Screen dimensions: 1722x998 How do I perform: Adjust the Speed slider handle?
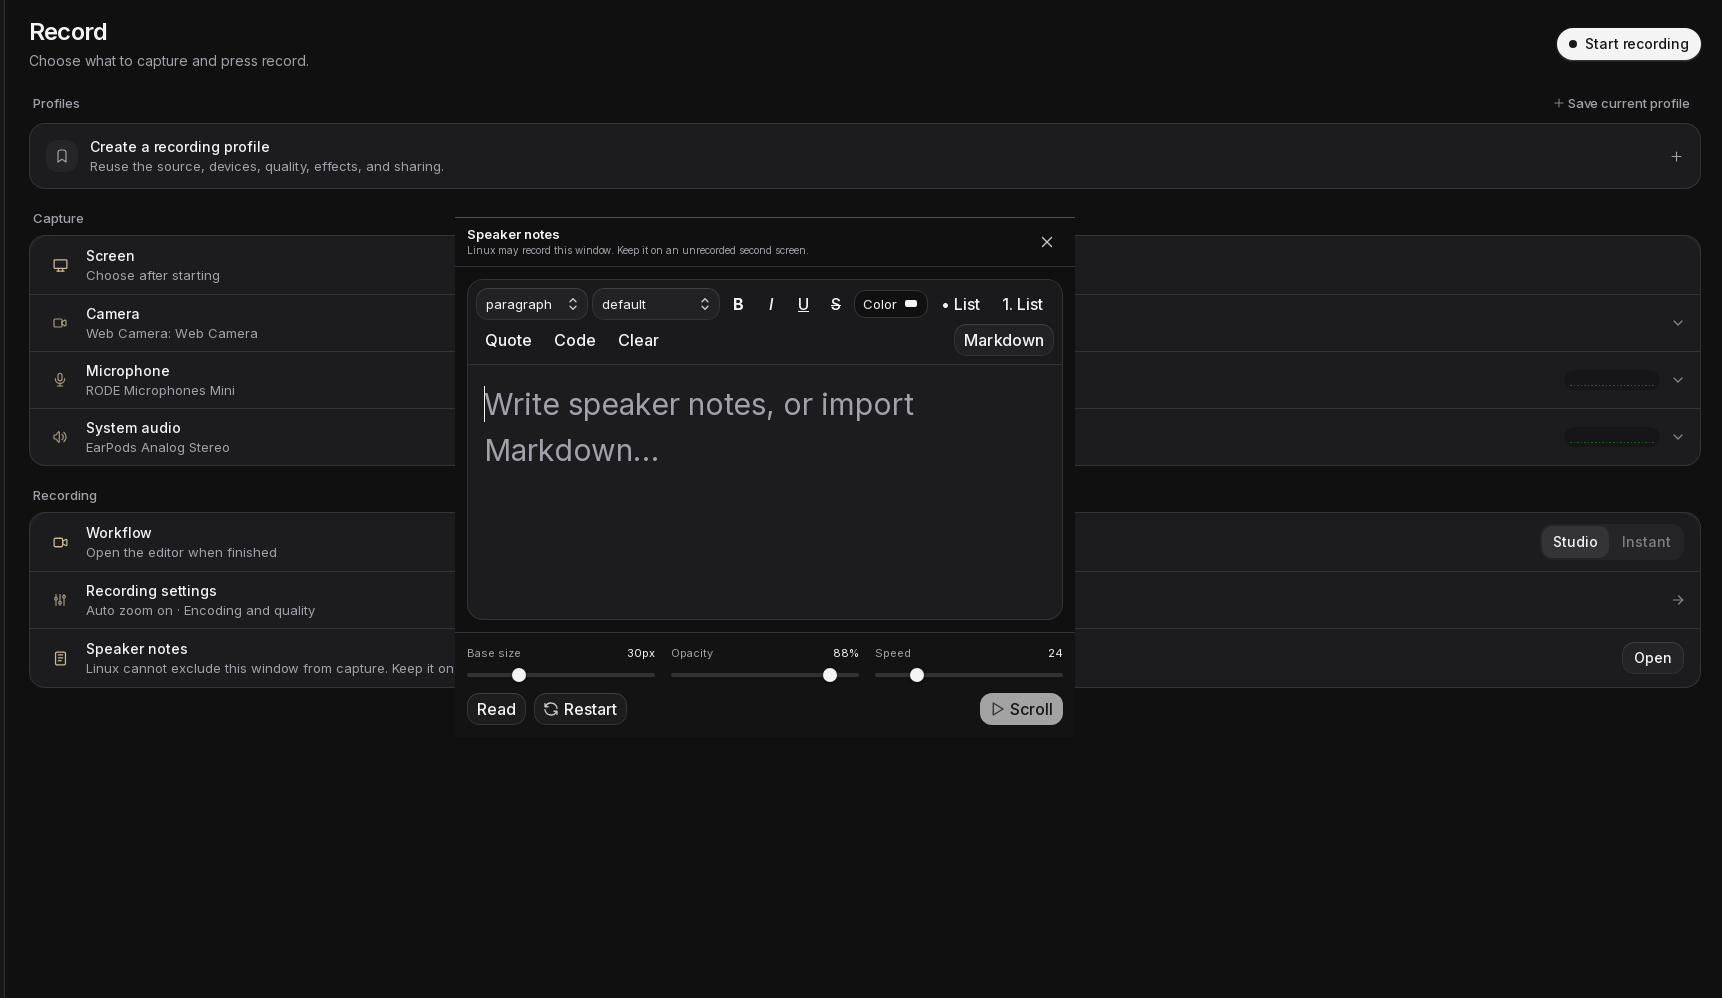click(917, 675)
